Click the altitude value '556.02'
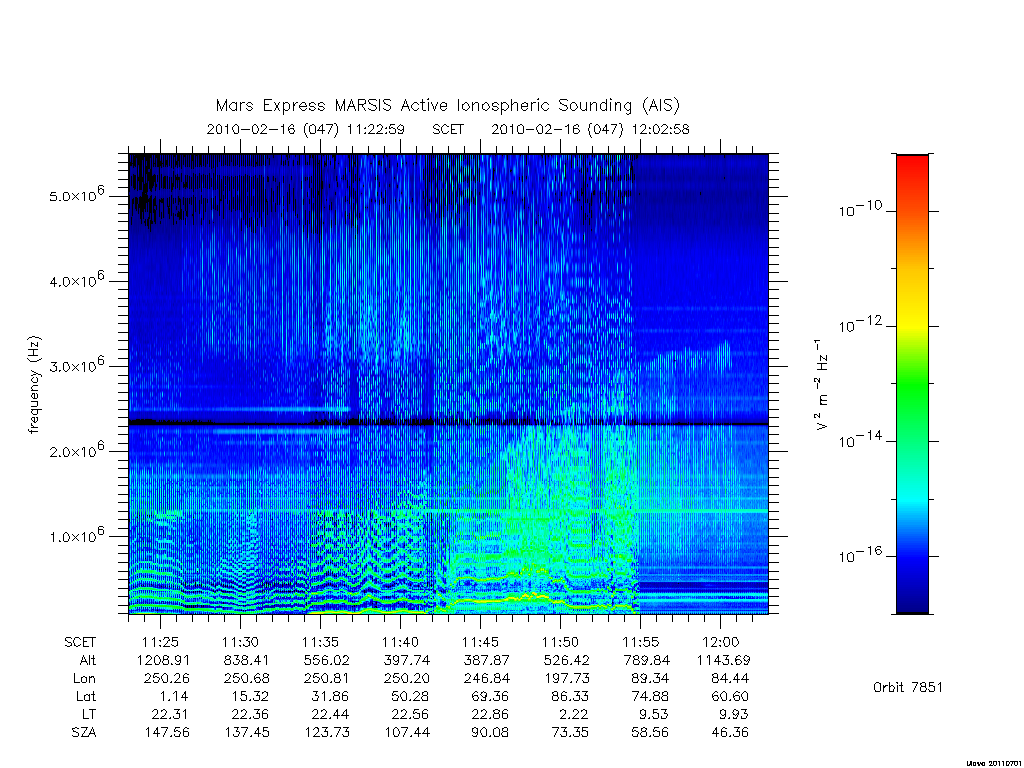Screen dimensions: 1024x768 [x=327, y=660]
